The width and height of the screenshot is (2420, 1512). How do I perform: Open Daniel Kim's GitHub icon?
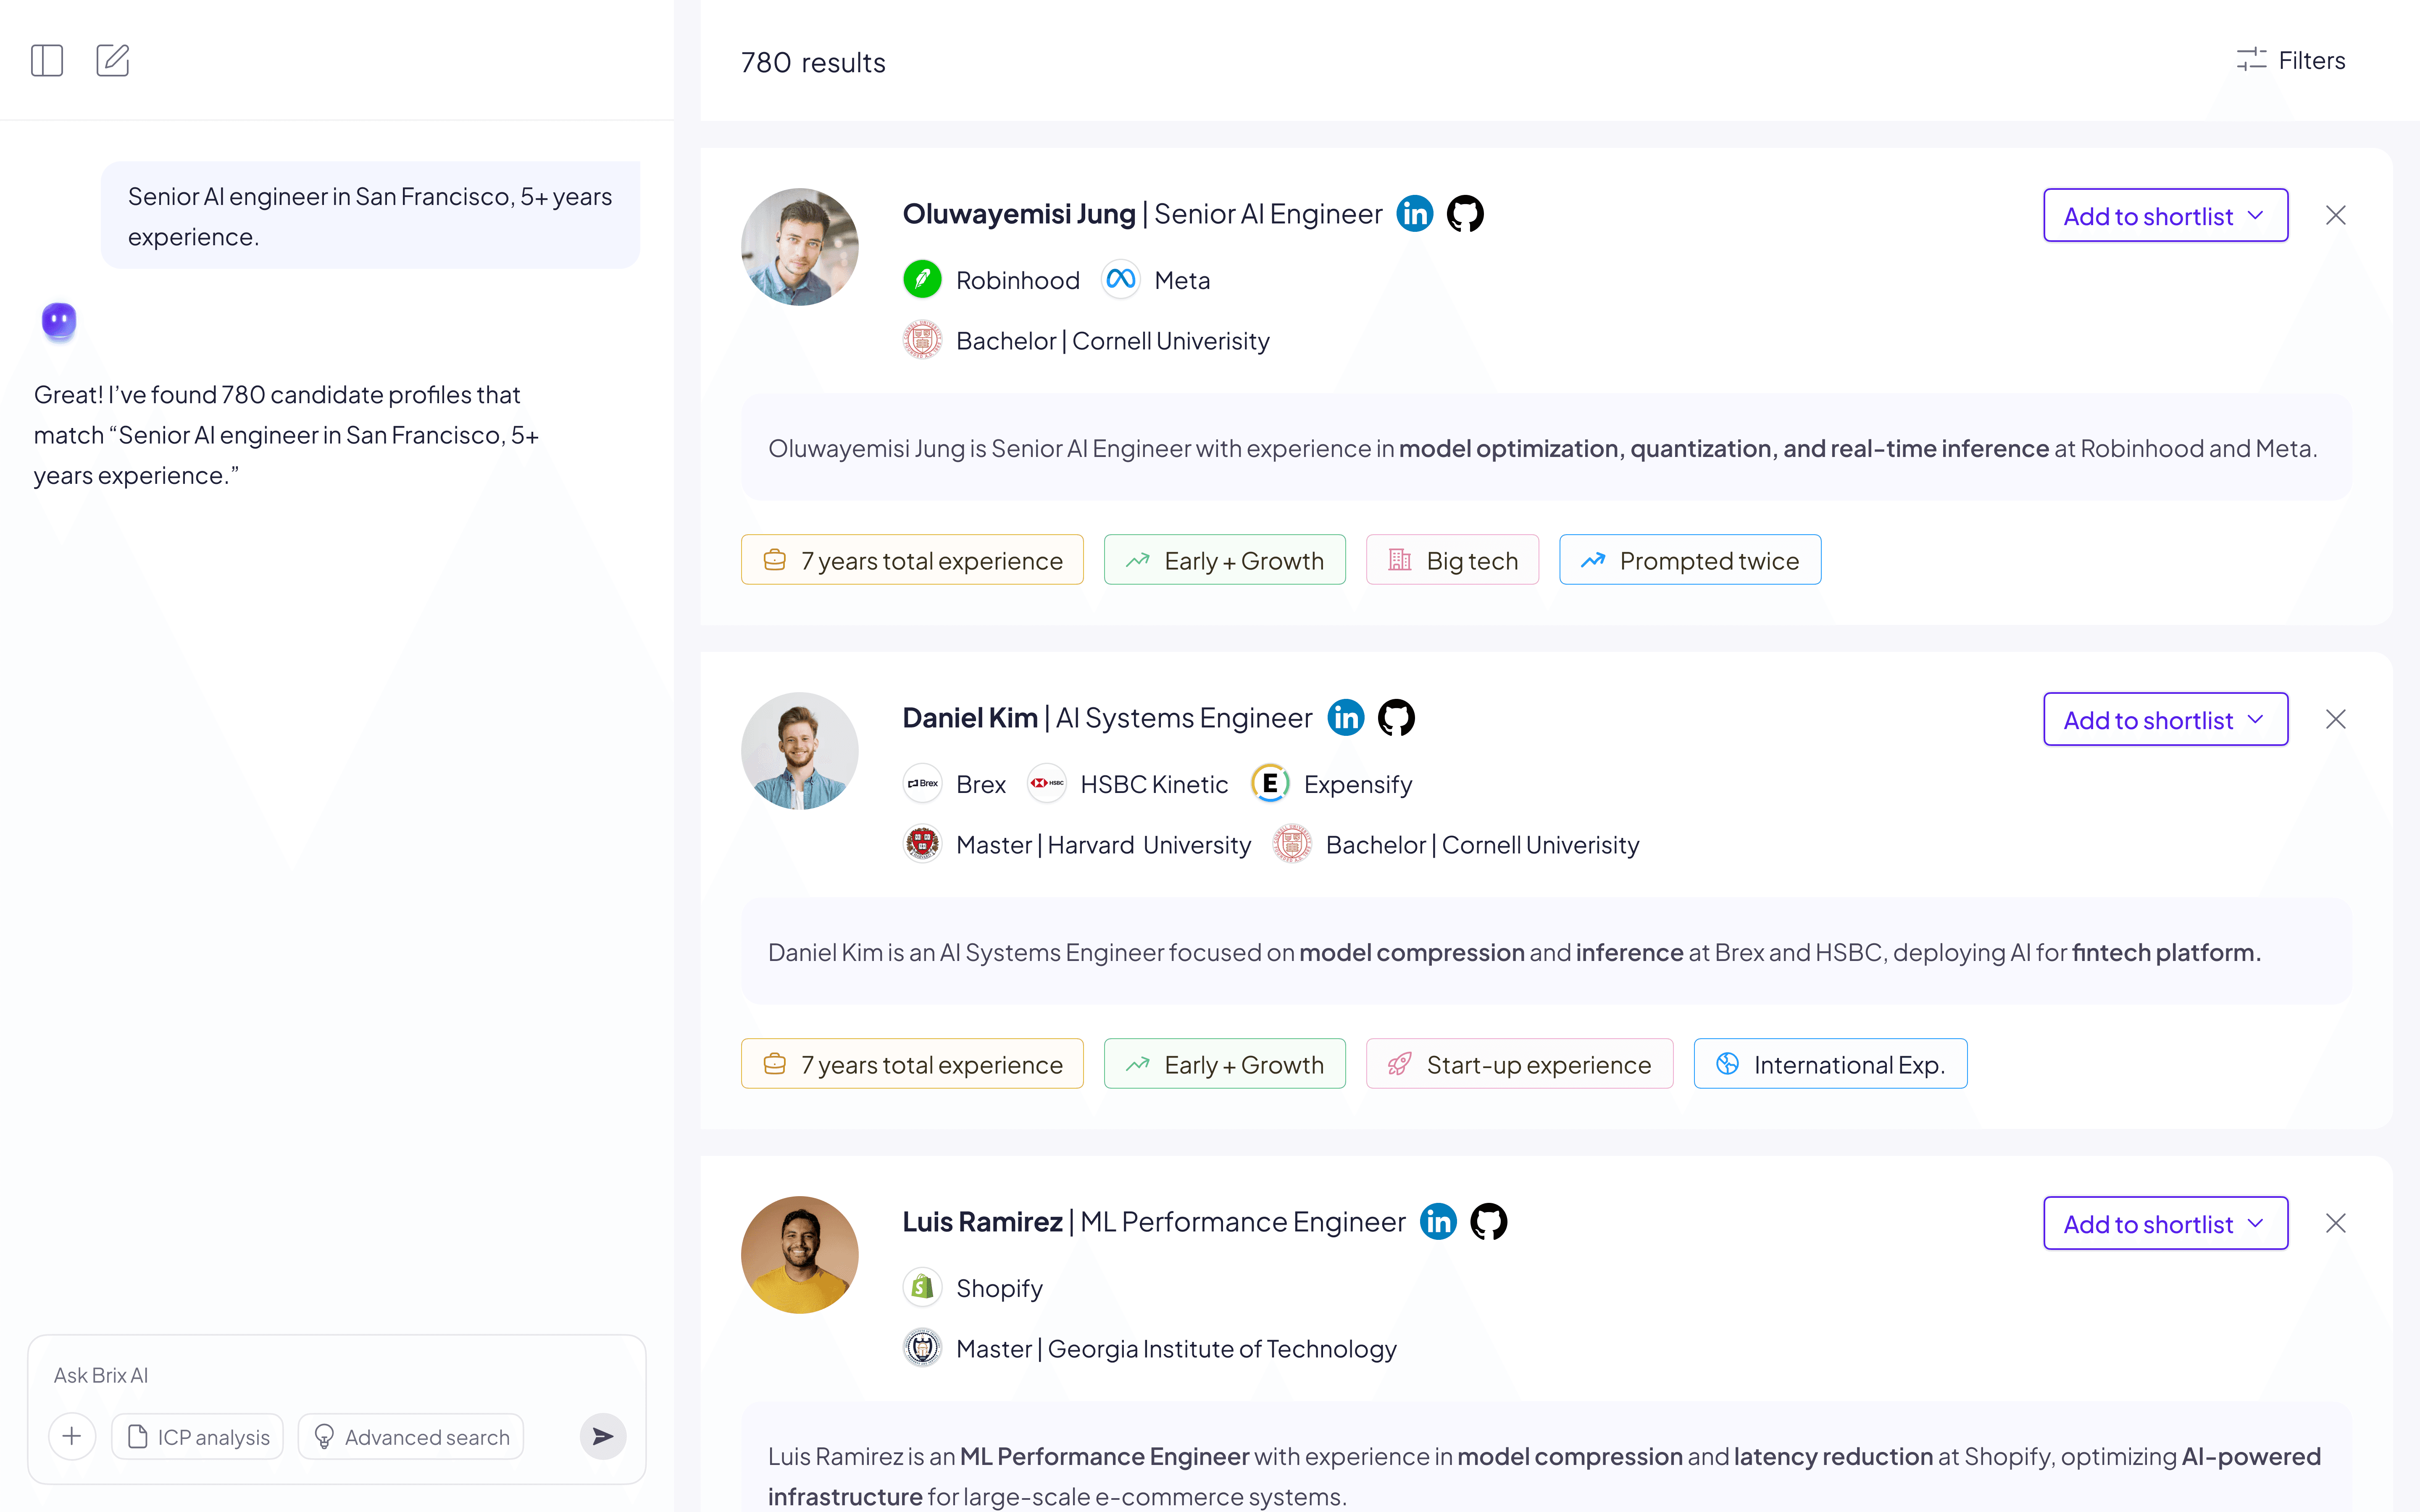coord(1396,718)
